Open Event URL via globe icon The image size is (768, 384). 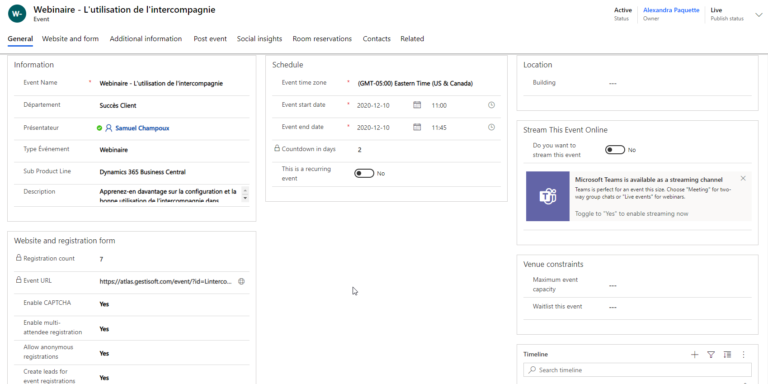pyautogui.click(x=241, y=282)
